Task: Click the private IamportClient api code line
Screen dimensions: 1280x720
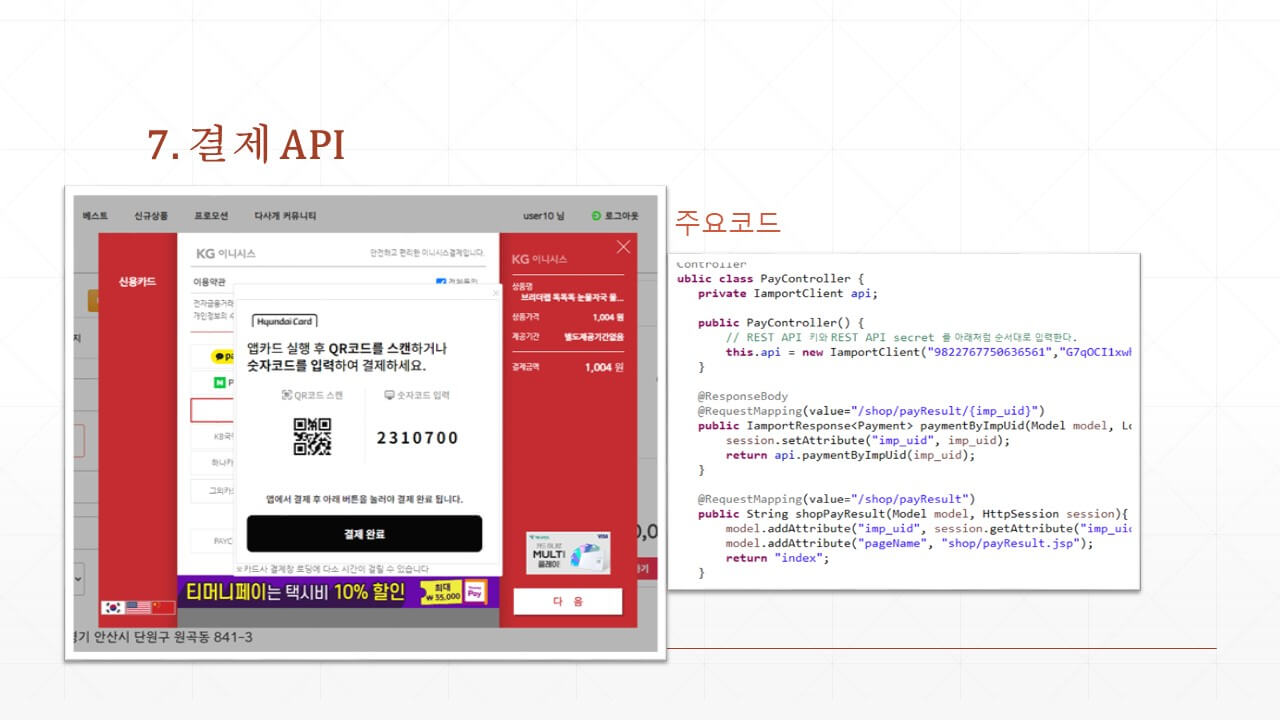Action: coord(788,294)
